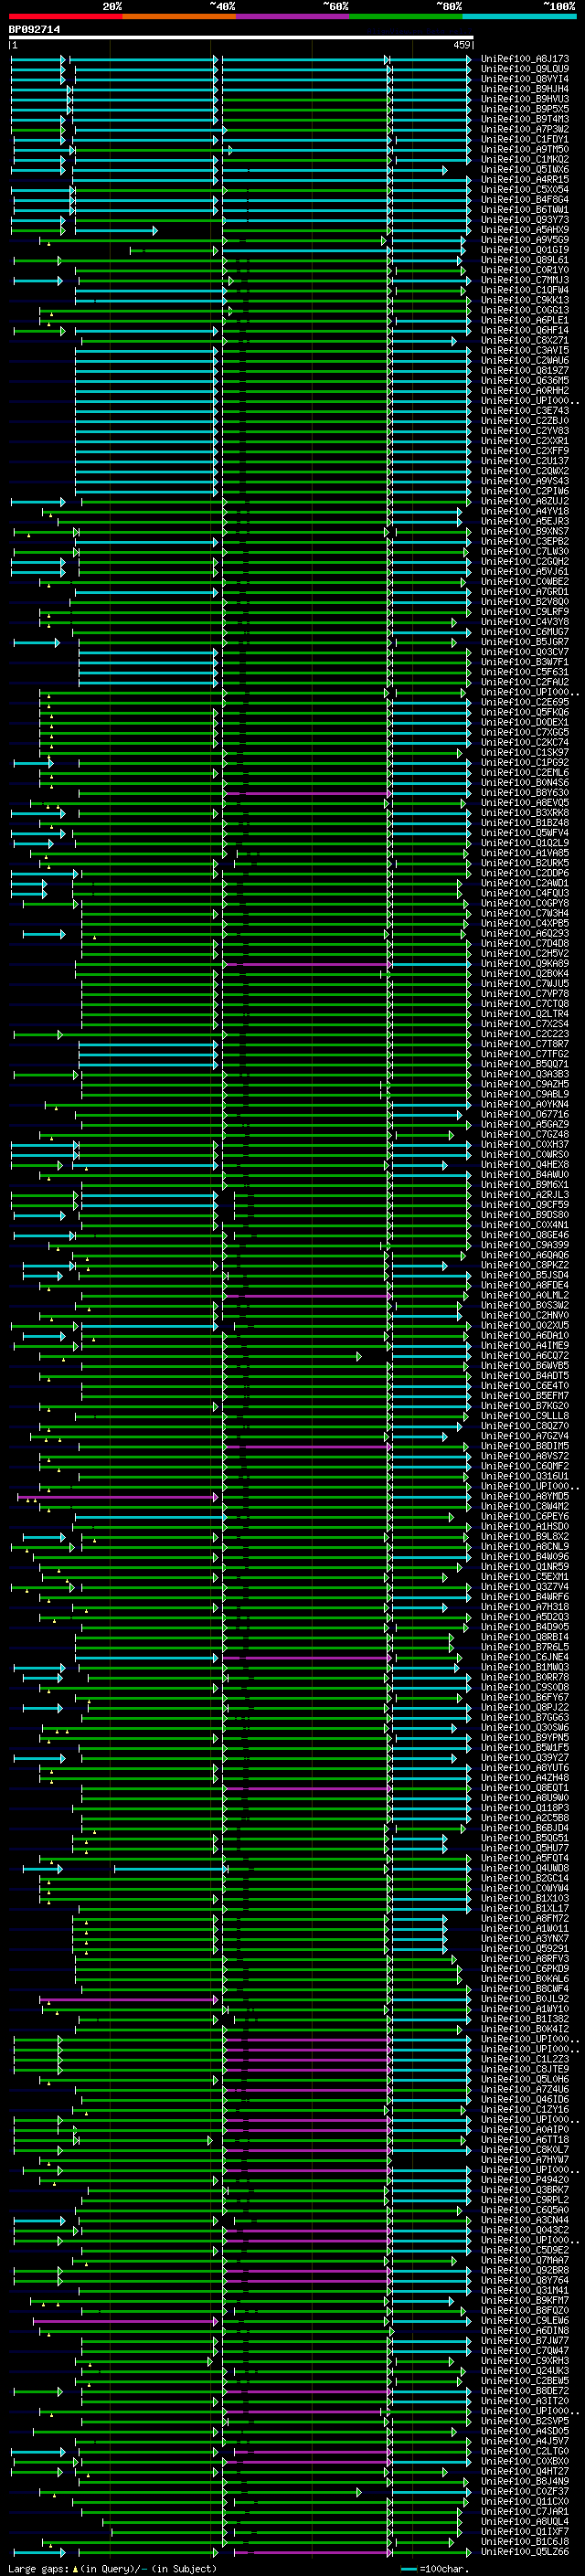Click label UniRef100_C8PKZ2

(x=524, y=1266)
